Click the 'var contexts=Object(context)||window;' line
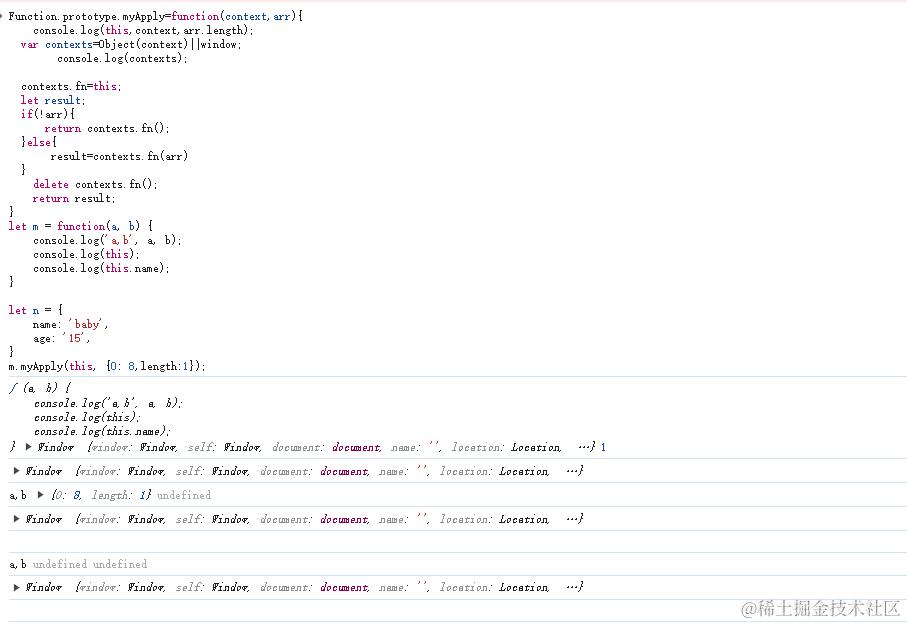Screen dimensions: 907x625 click(131, 44)
